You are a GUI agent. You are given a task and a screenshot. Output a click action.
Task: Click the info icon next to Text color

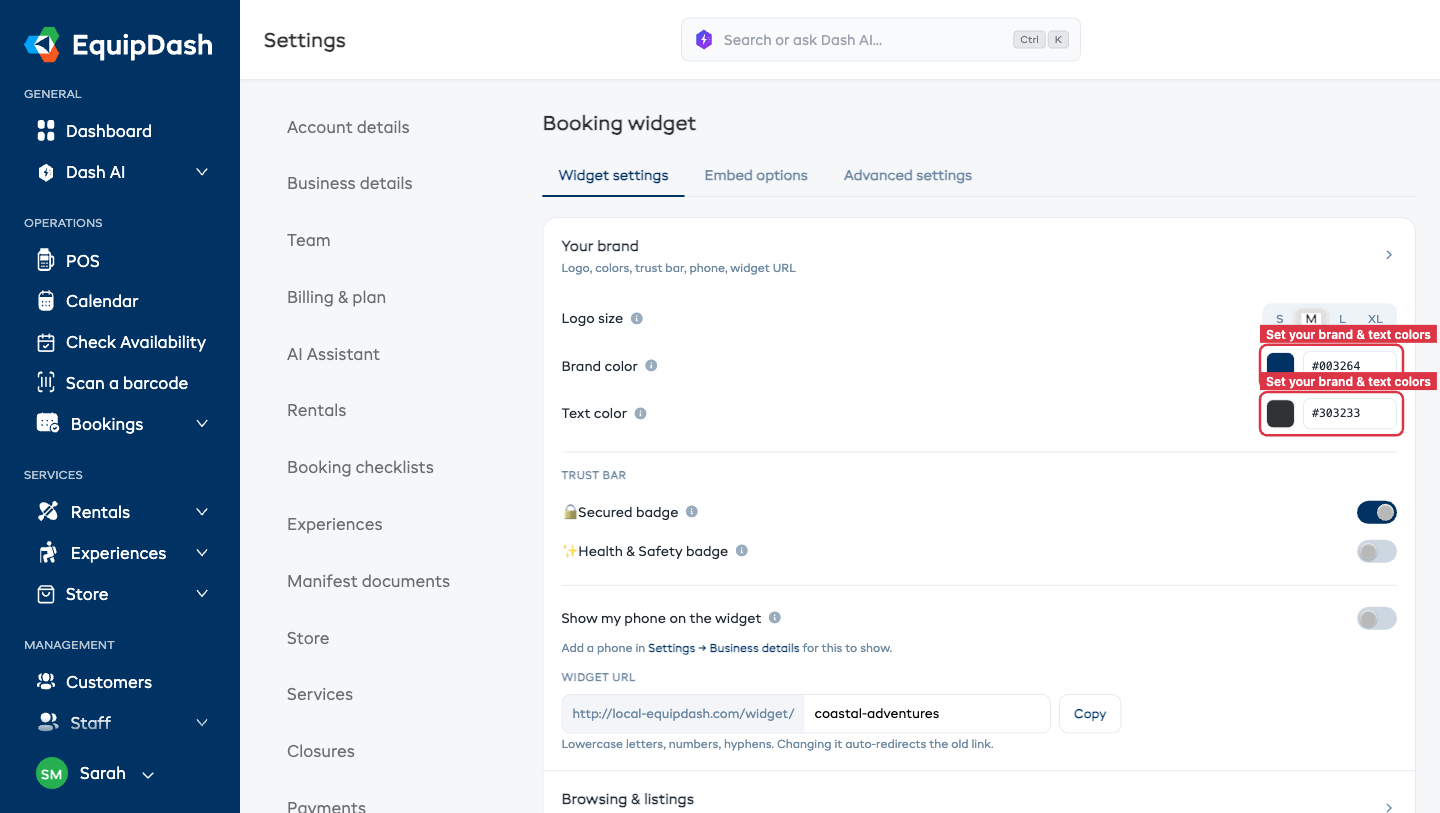pyautogui.click(x=641, y=413)
